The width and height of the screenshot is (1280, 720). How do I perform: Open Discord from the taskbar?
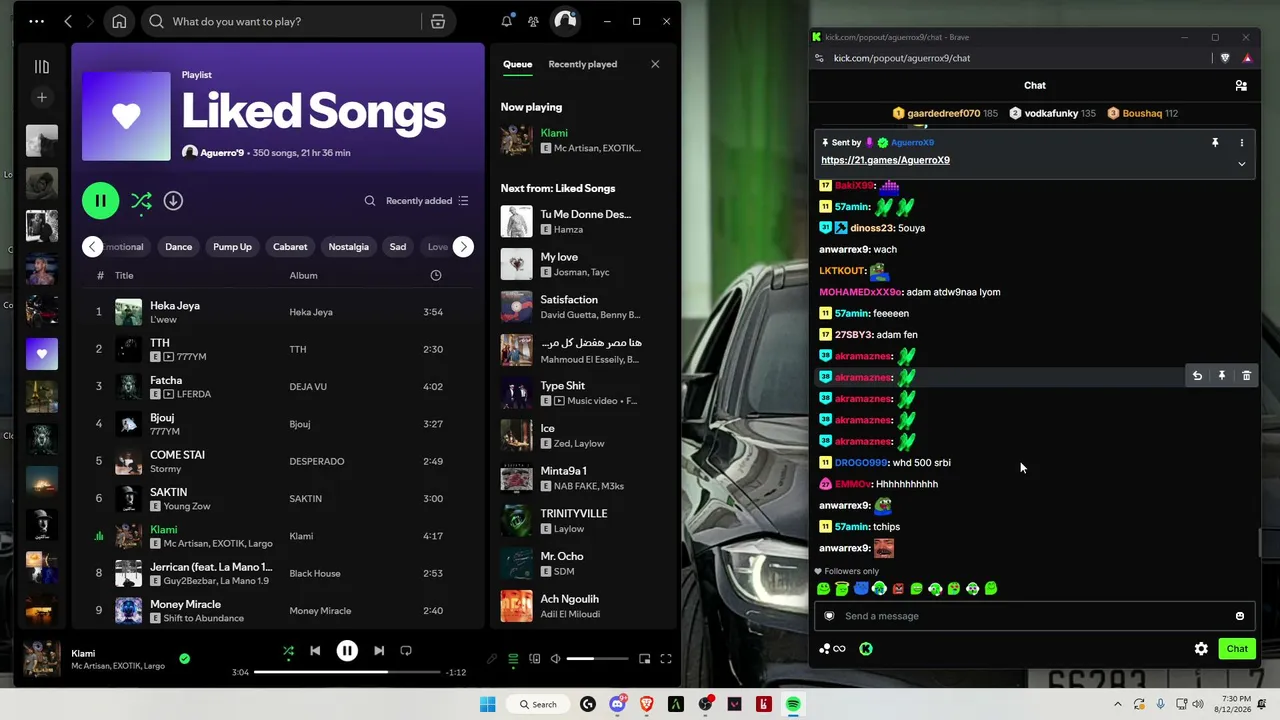[x=617, y=704]
